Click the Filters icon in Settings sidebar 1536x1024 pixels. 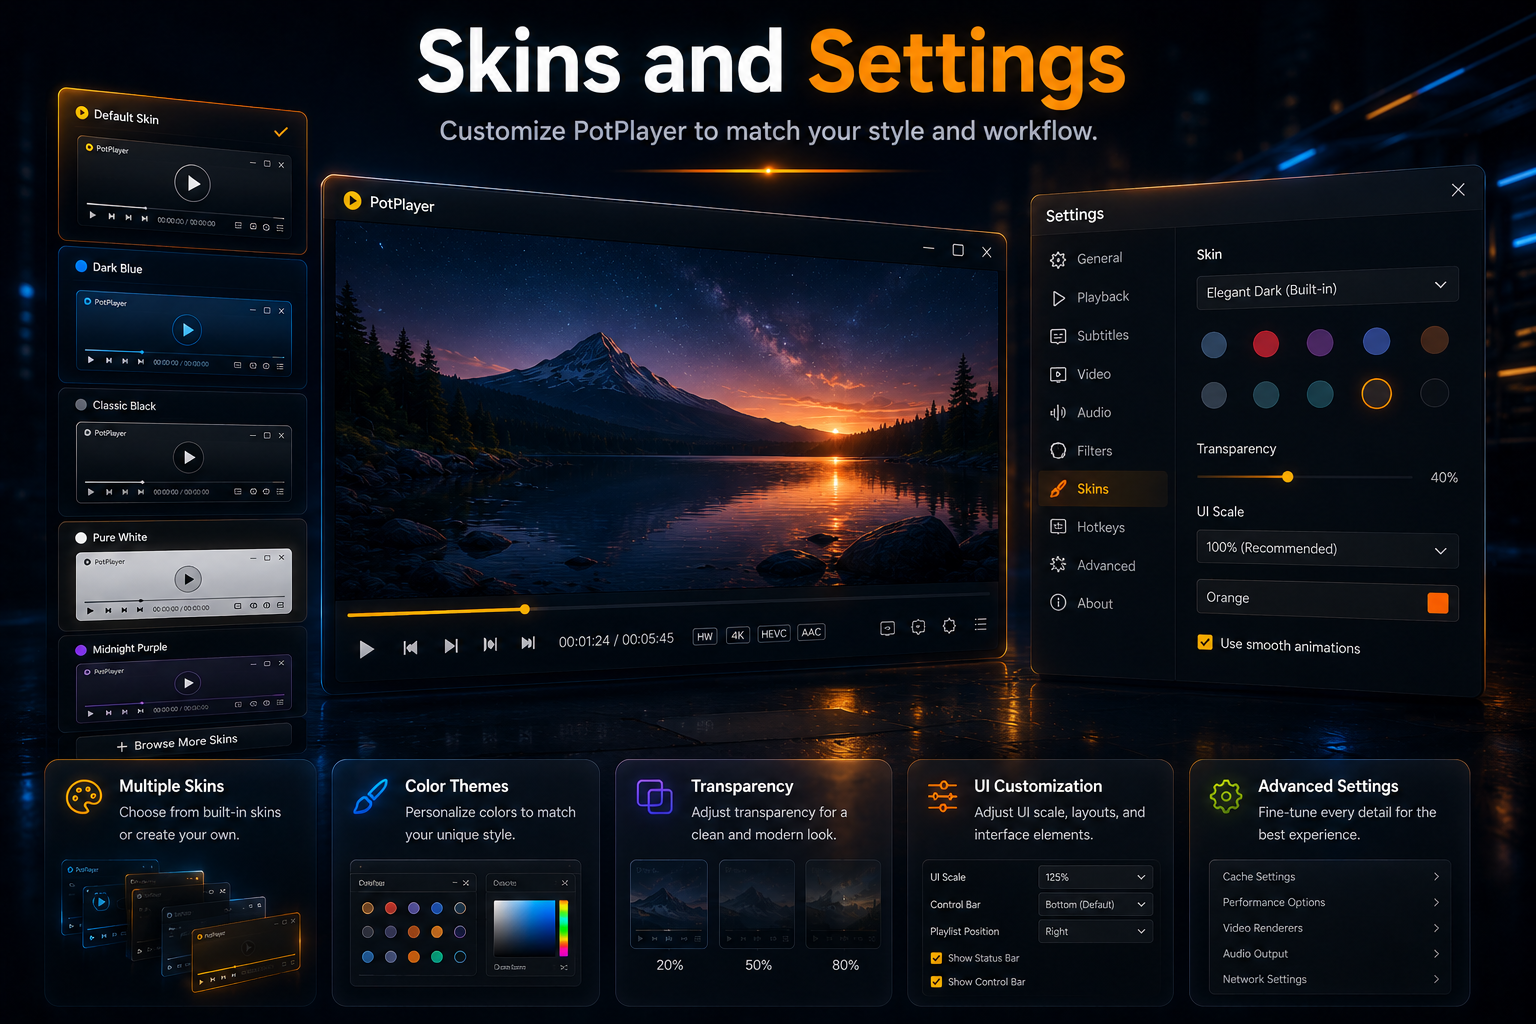click(x=1058, y=450)
